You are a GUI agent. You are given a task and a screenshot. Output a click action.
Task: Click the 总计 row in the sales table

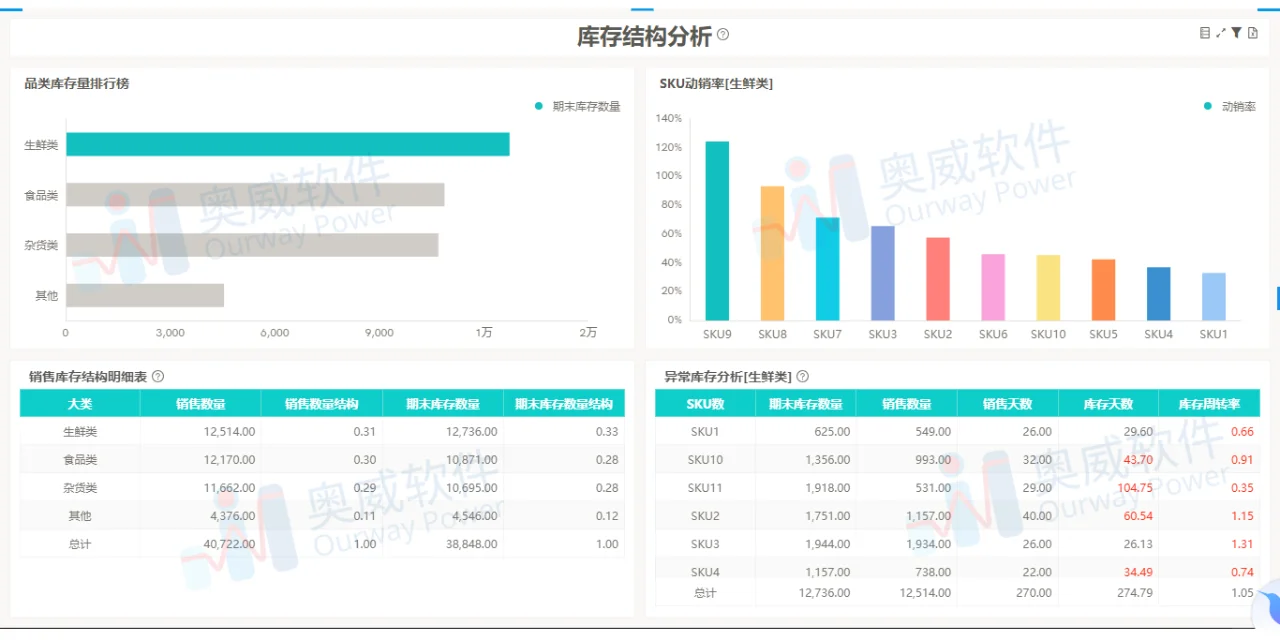(78, 544)
